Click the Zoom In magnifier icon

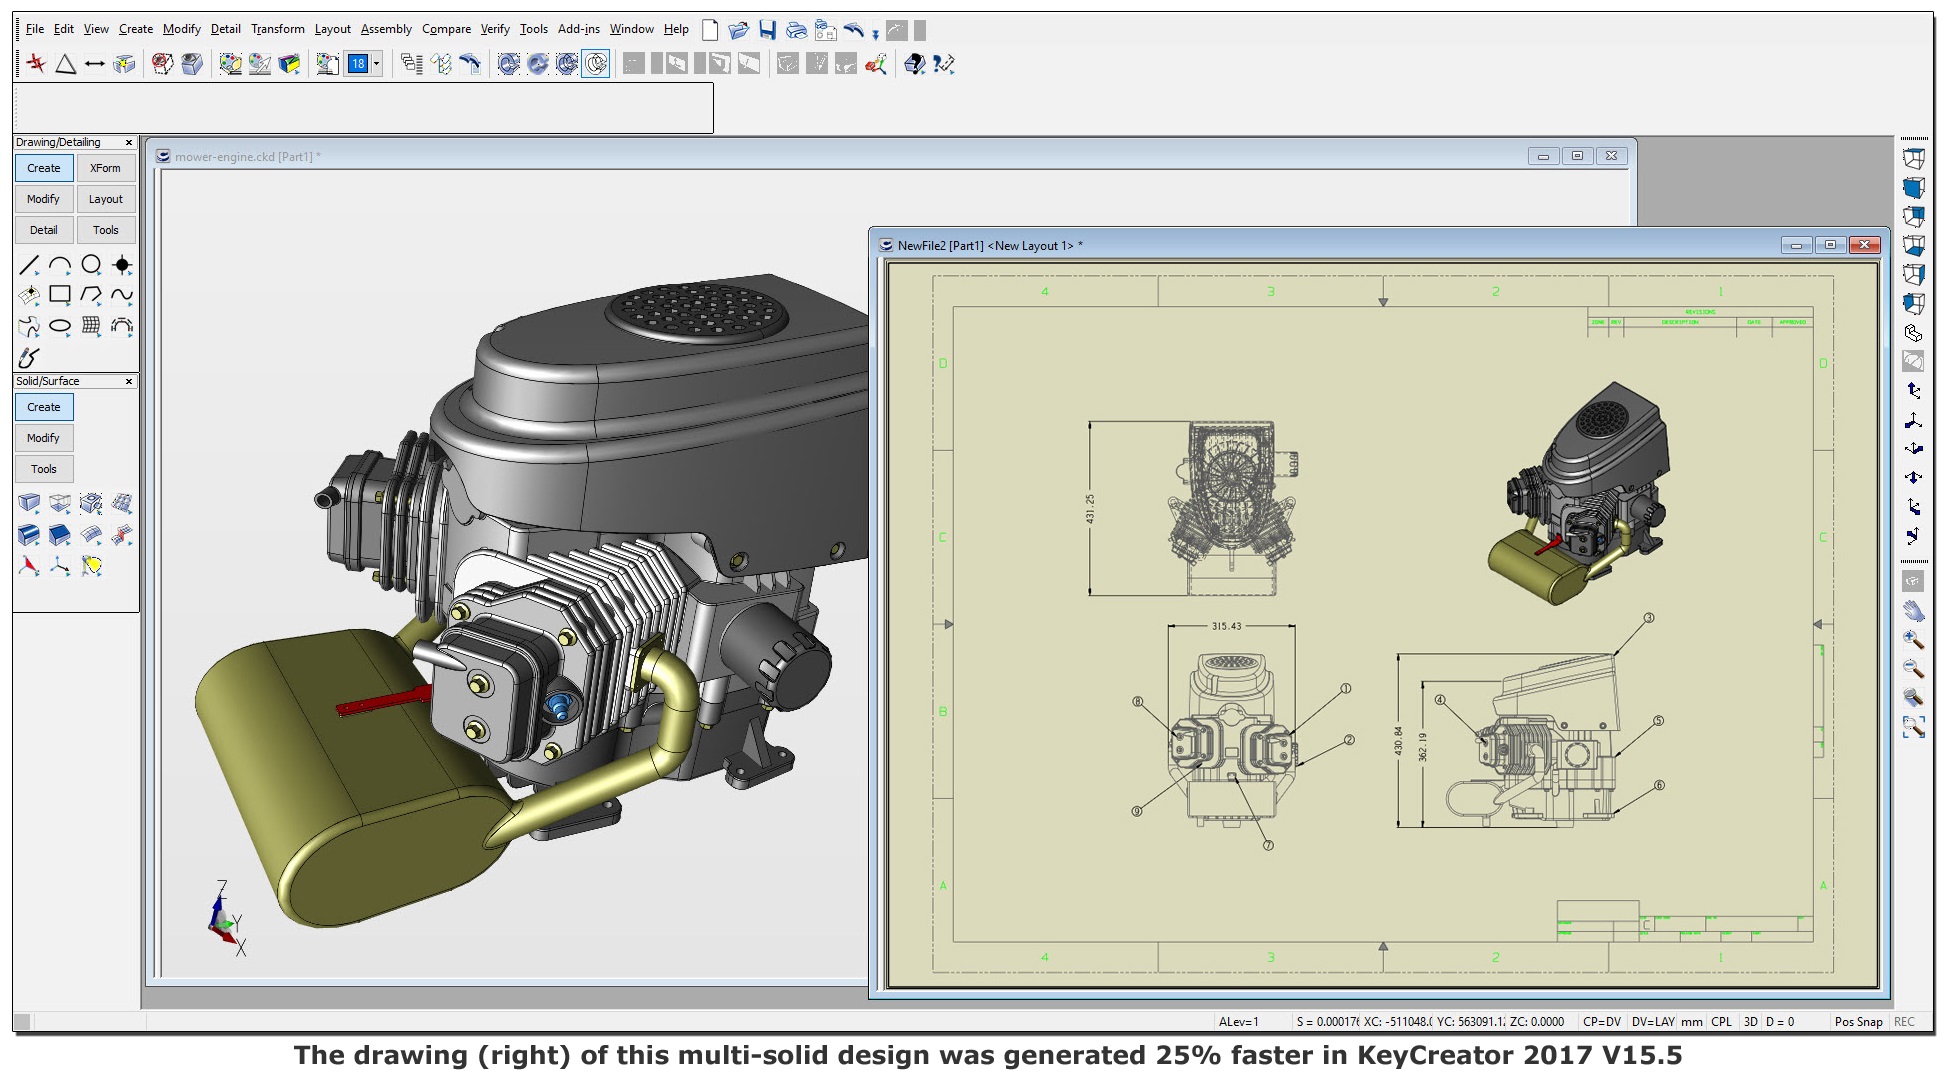[1913, 640]
